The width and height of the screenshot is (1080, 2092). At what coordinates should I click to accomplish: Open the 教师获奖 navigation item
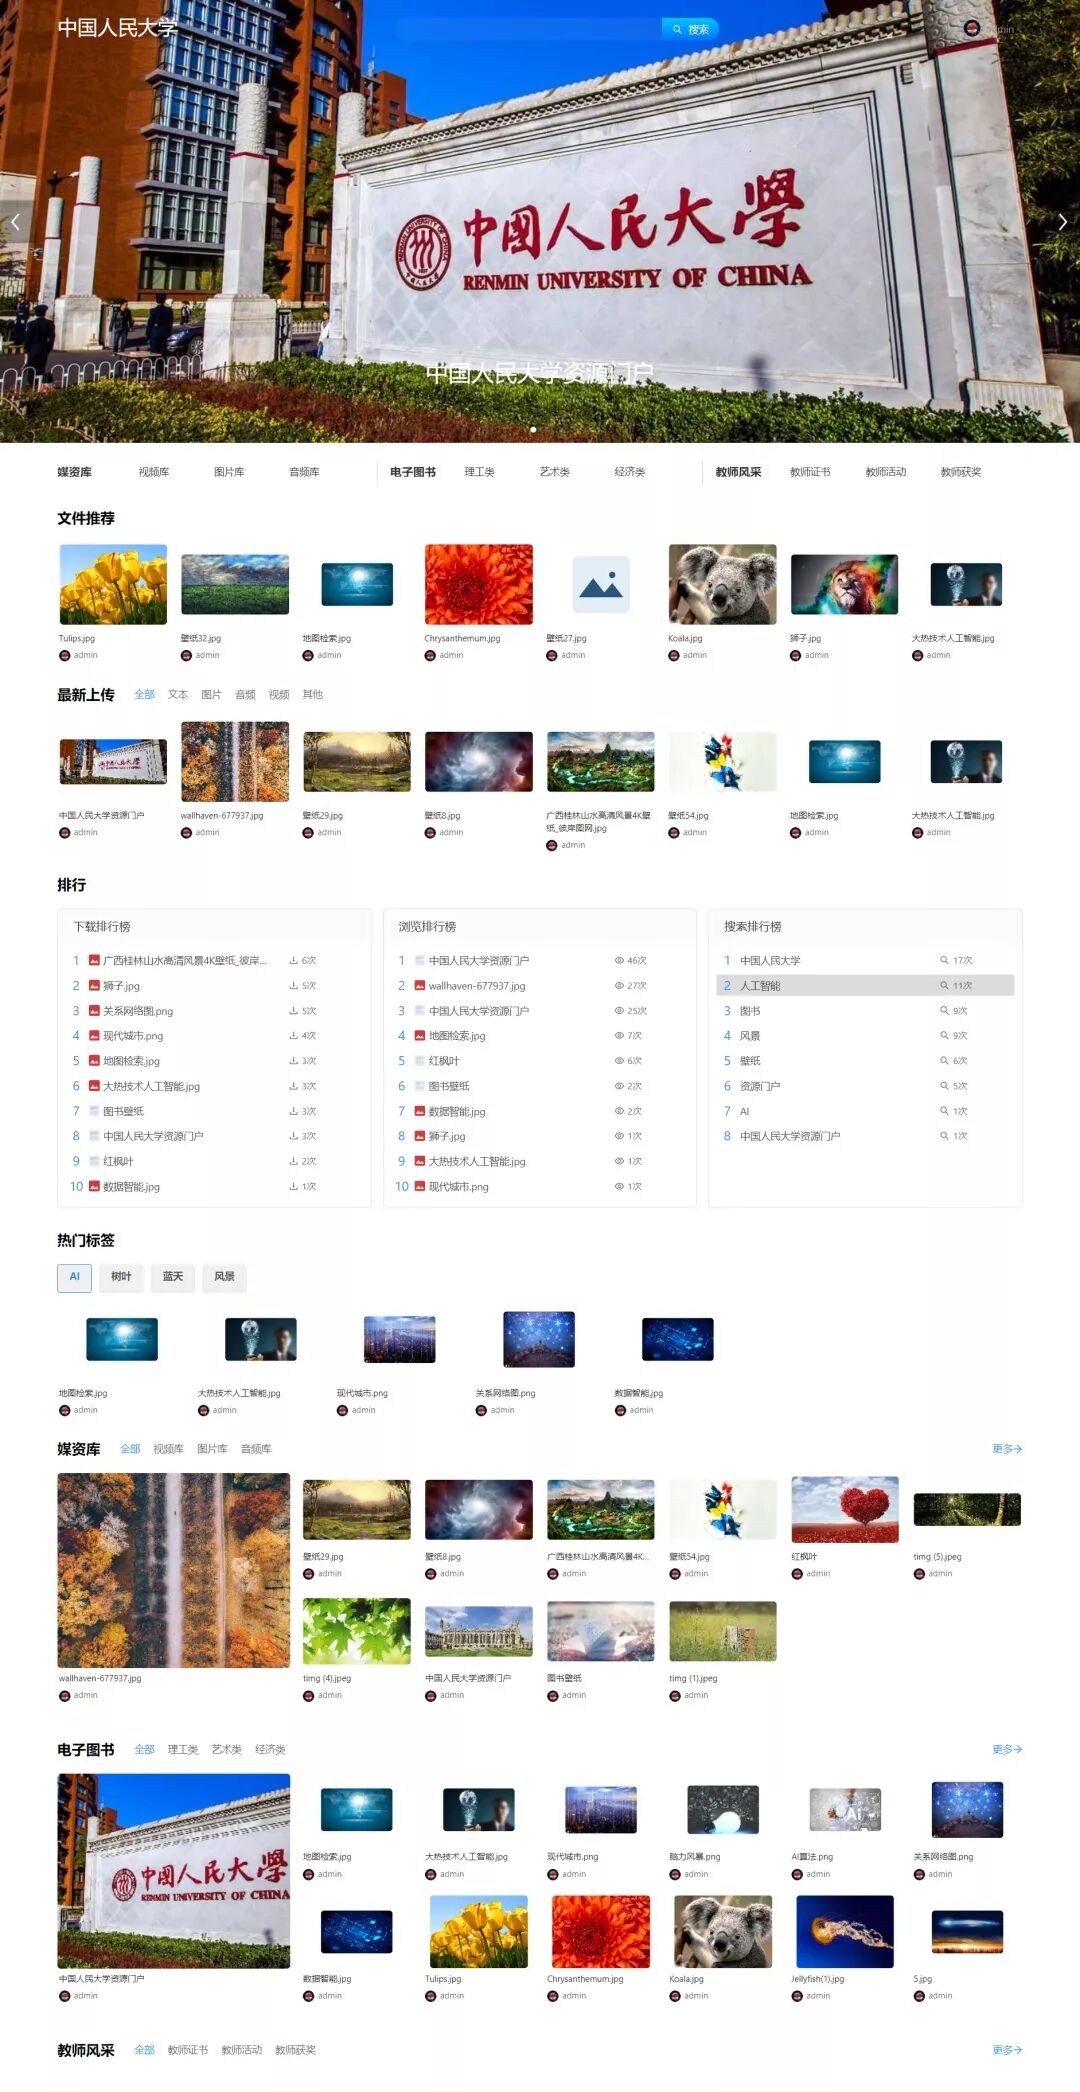point(961,472)
